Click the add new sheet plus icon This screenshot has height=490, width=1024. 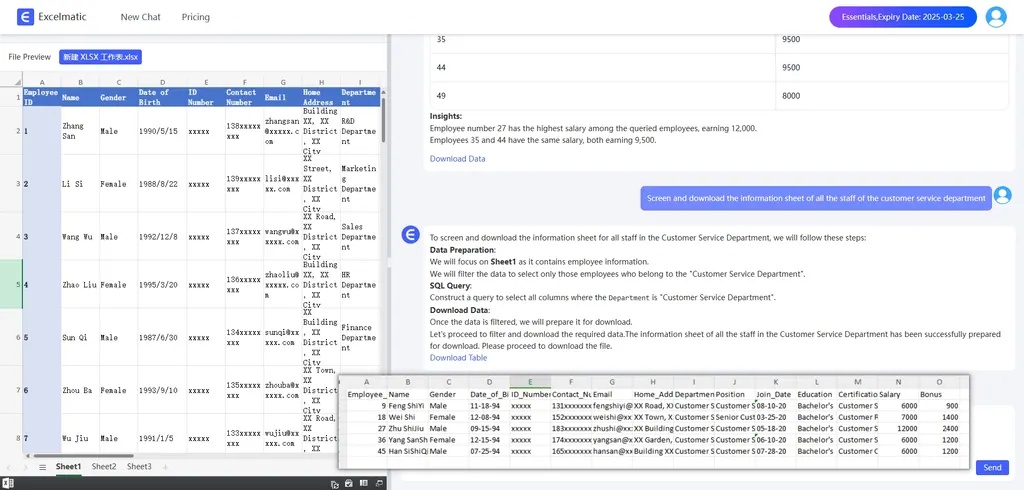(166, 467)
